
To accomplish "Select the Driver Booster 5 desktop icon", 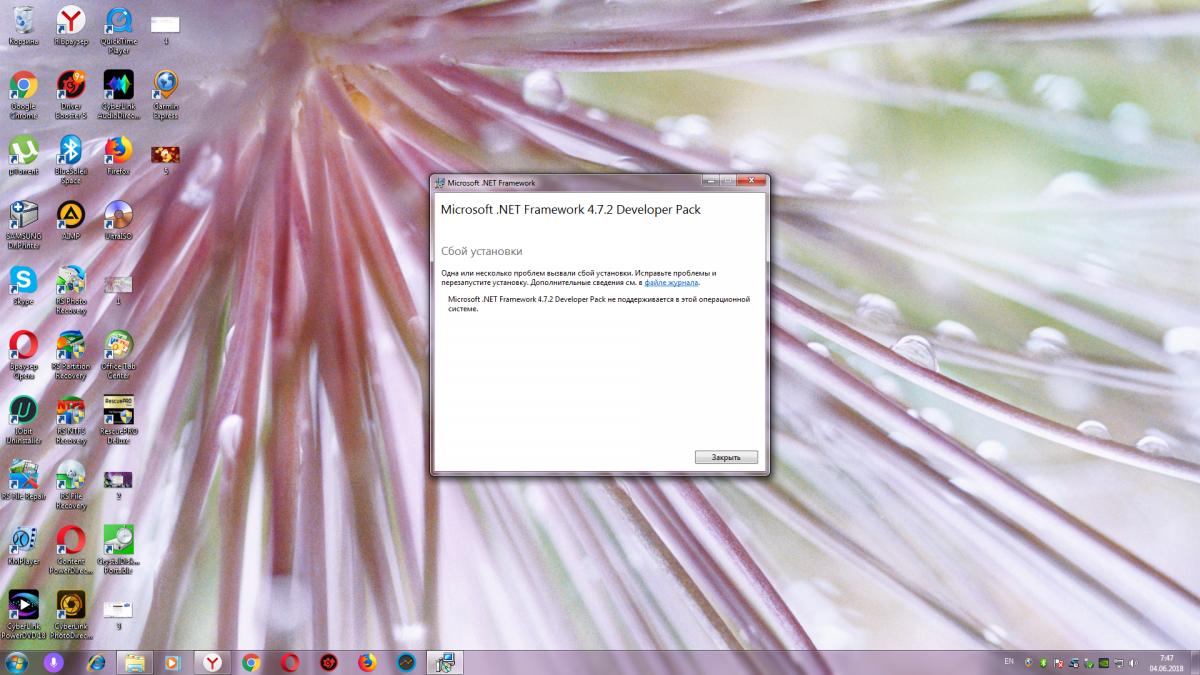I will (71, 87).
